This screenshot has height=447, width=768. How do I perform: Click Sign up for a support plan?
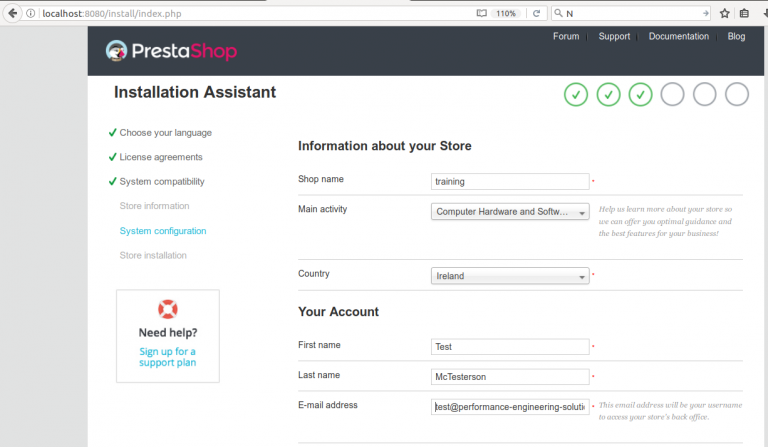pos(168,357)
